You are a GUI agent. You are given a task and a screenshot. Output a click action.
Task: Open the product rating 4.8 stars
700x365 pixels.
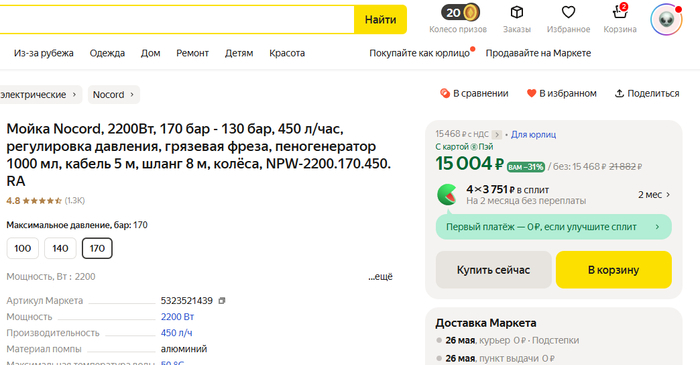(x=34, y=201)
